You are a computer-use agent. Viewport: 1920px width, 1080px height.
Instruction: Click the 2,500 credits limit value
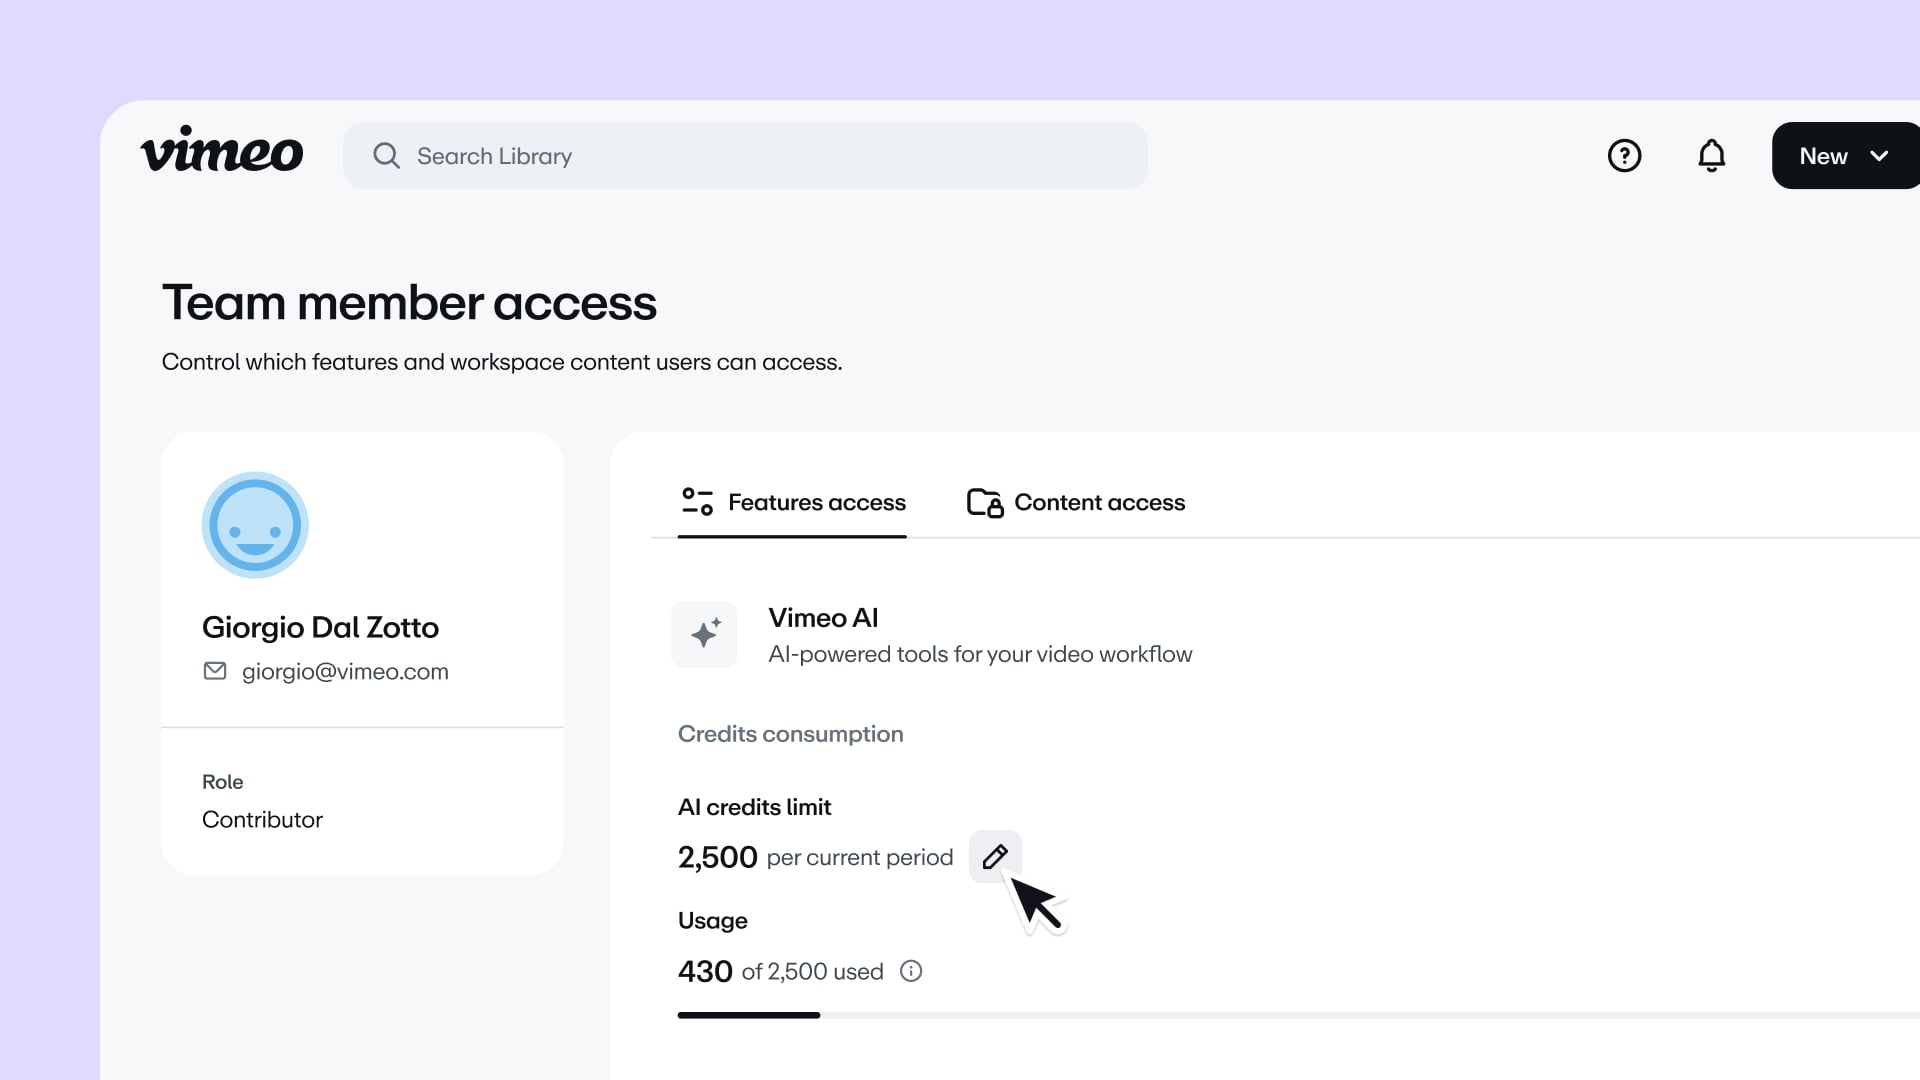point(718,857)
